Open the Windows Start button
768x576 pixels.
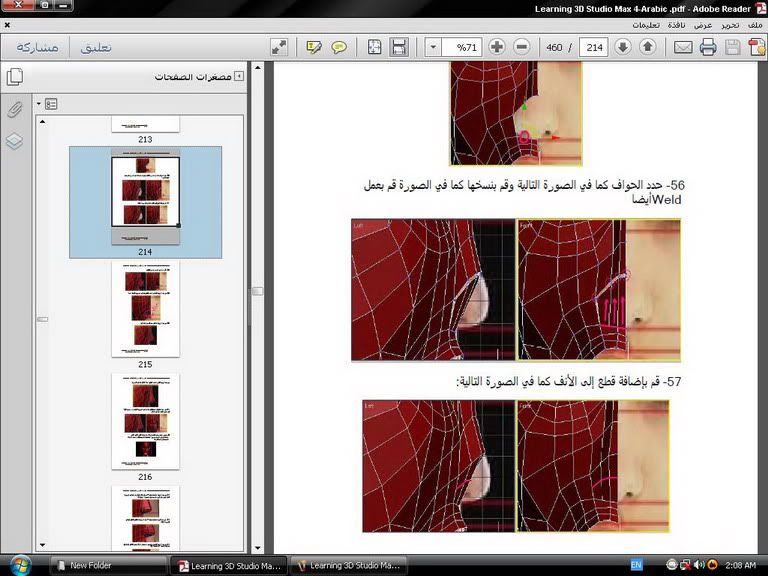click(x=21, y=565)
